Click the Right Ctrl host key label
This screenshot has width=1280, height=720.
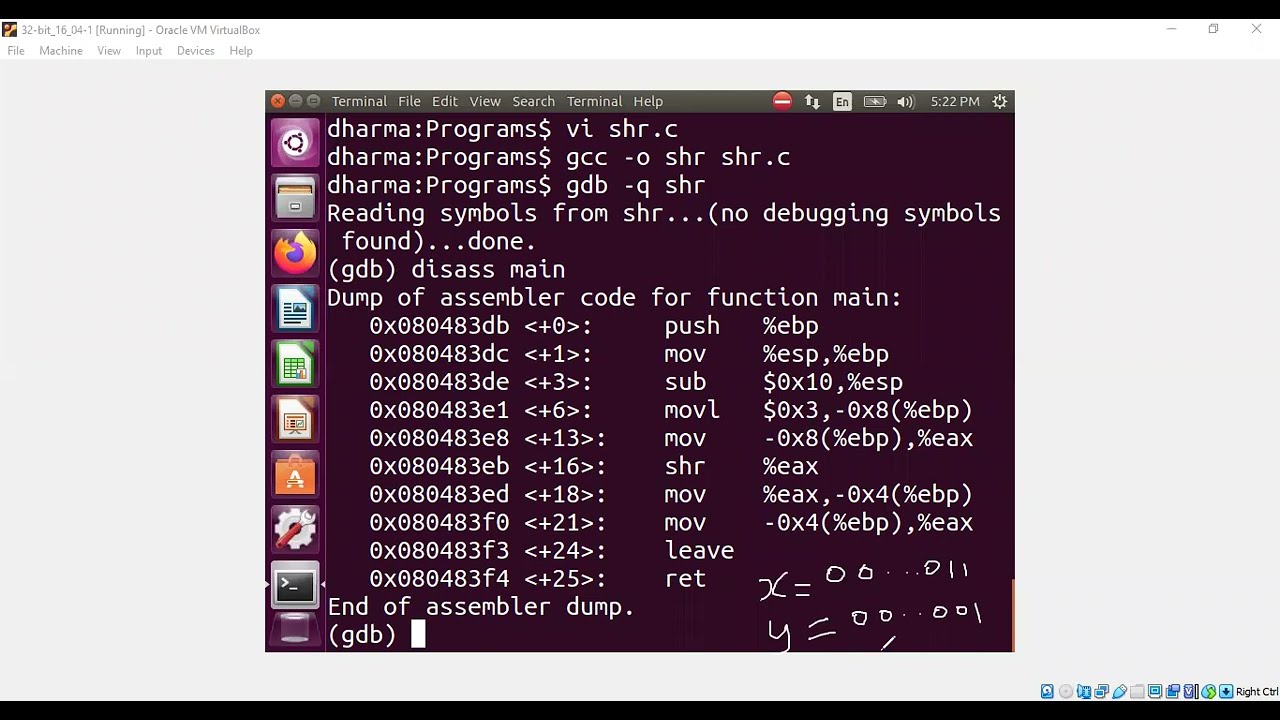click(x=1257, y=691)
